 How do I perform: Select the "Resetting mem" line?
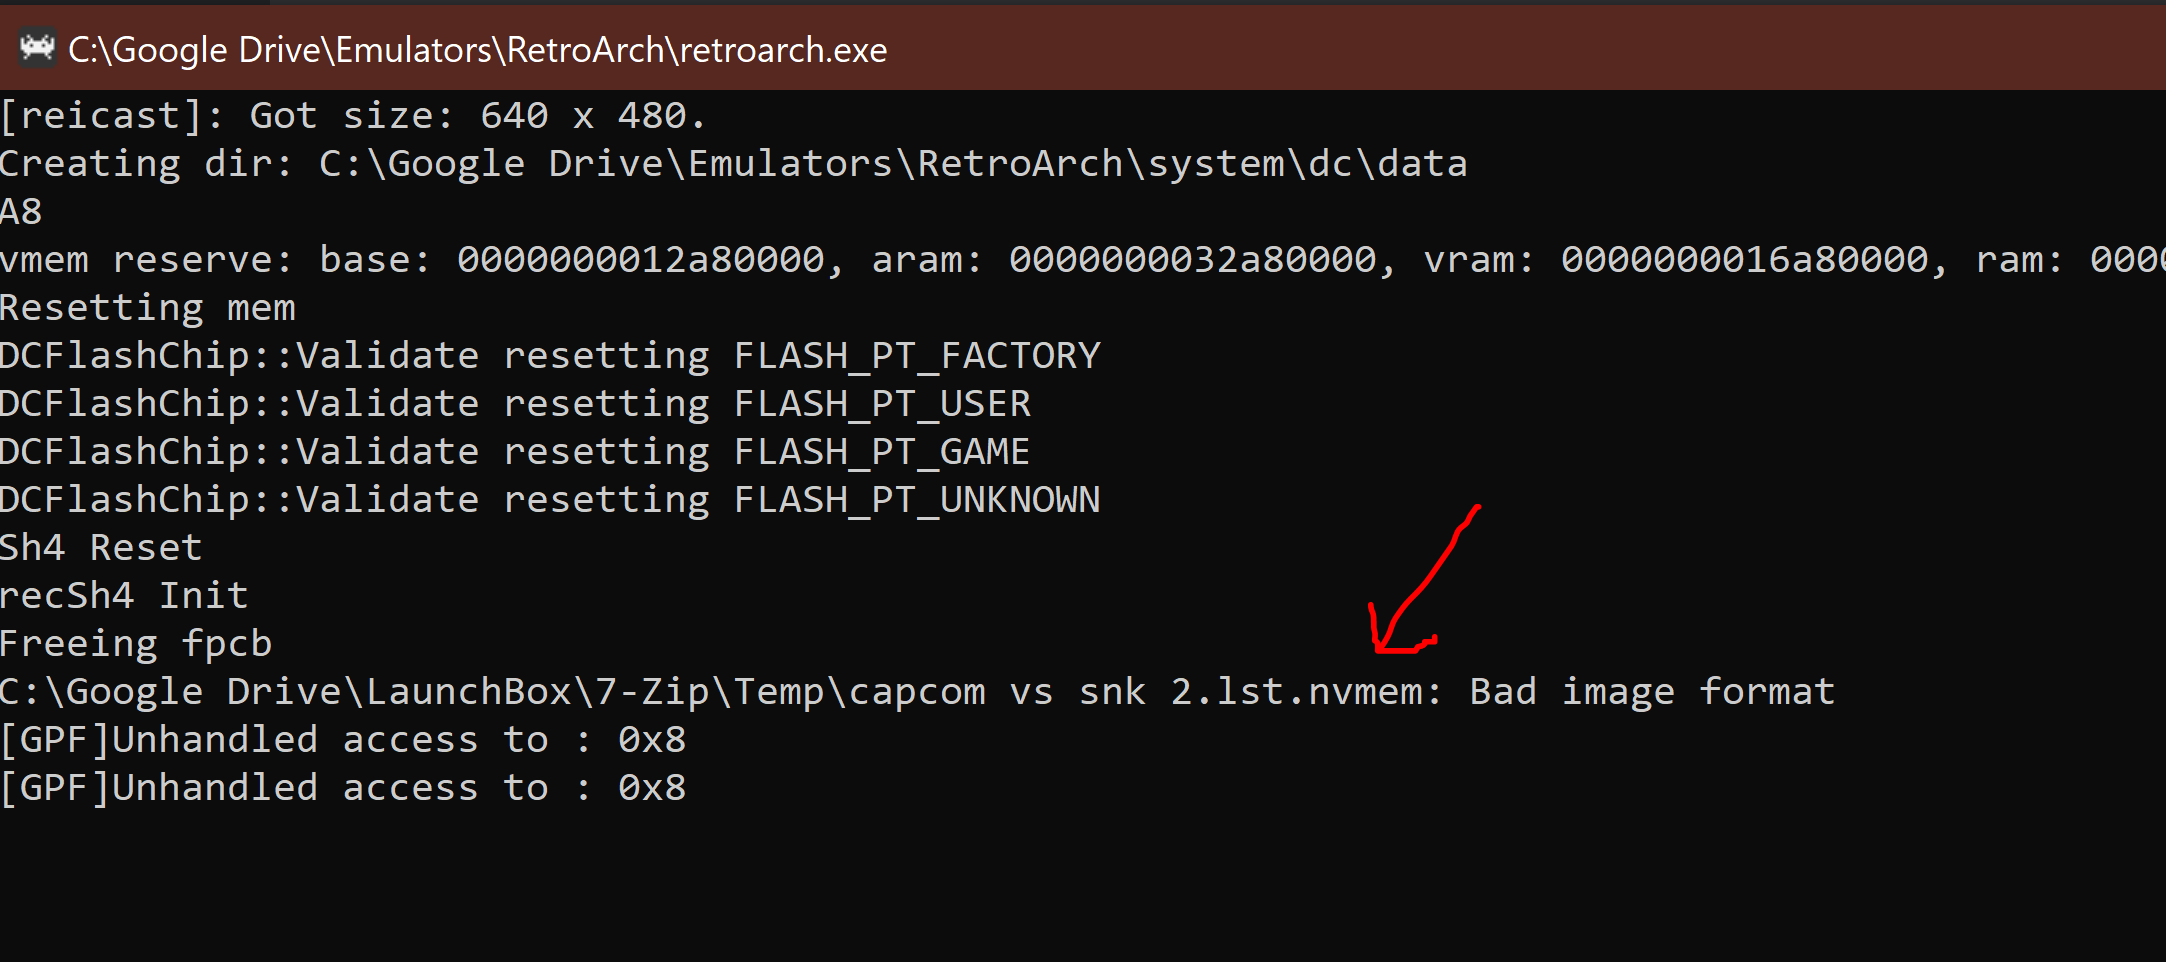coord(148,308)
